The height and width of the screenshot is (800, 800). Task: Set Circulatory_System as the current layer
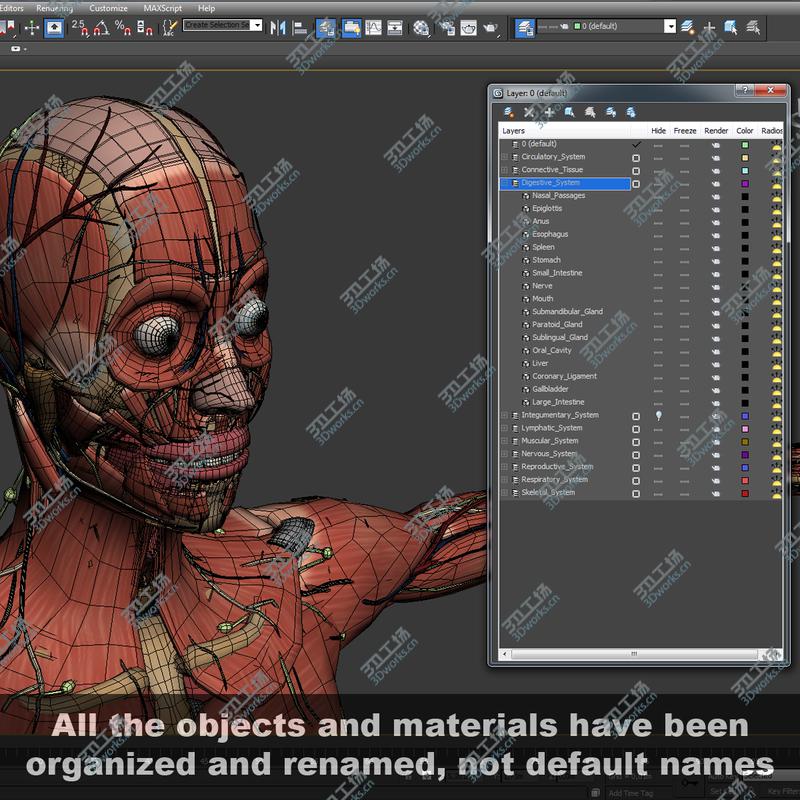[636, 158]
